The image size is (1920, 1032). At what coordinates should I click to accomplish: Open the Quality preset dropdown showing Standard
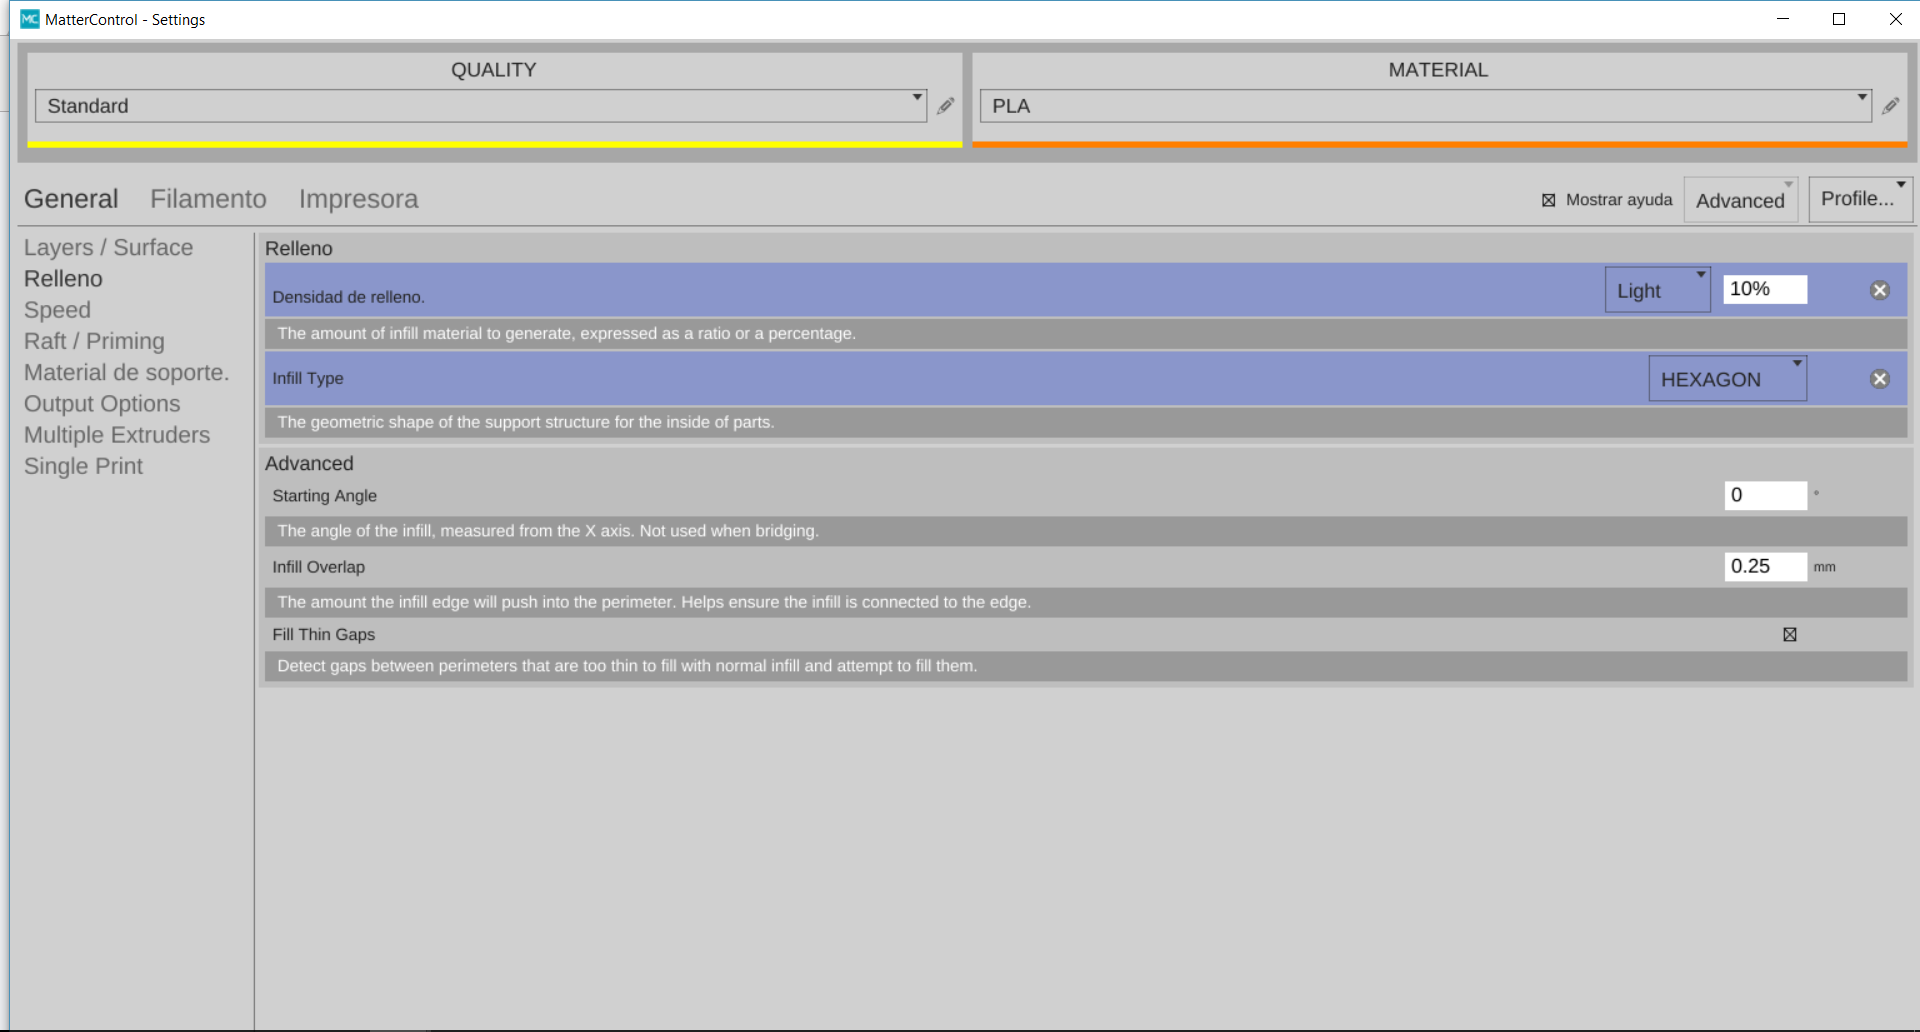pyautogui.click(x=480, y=106)
